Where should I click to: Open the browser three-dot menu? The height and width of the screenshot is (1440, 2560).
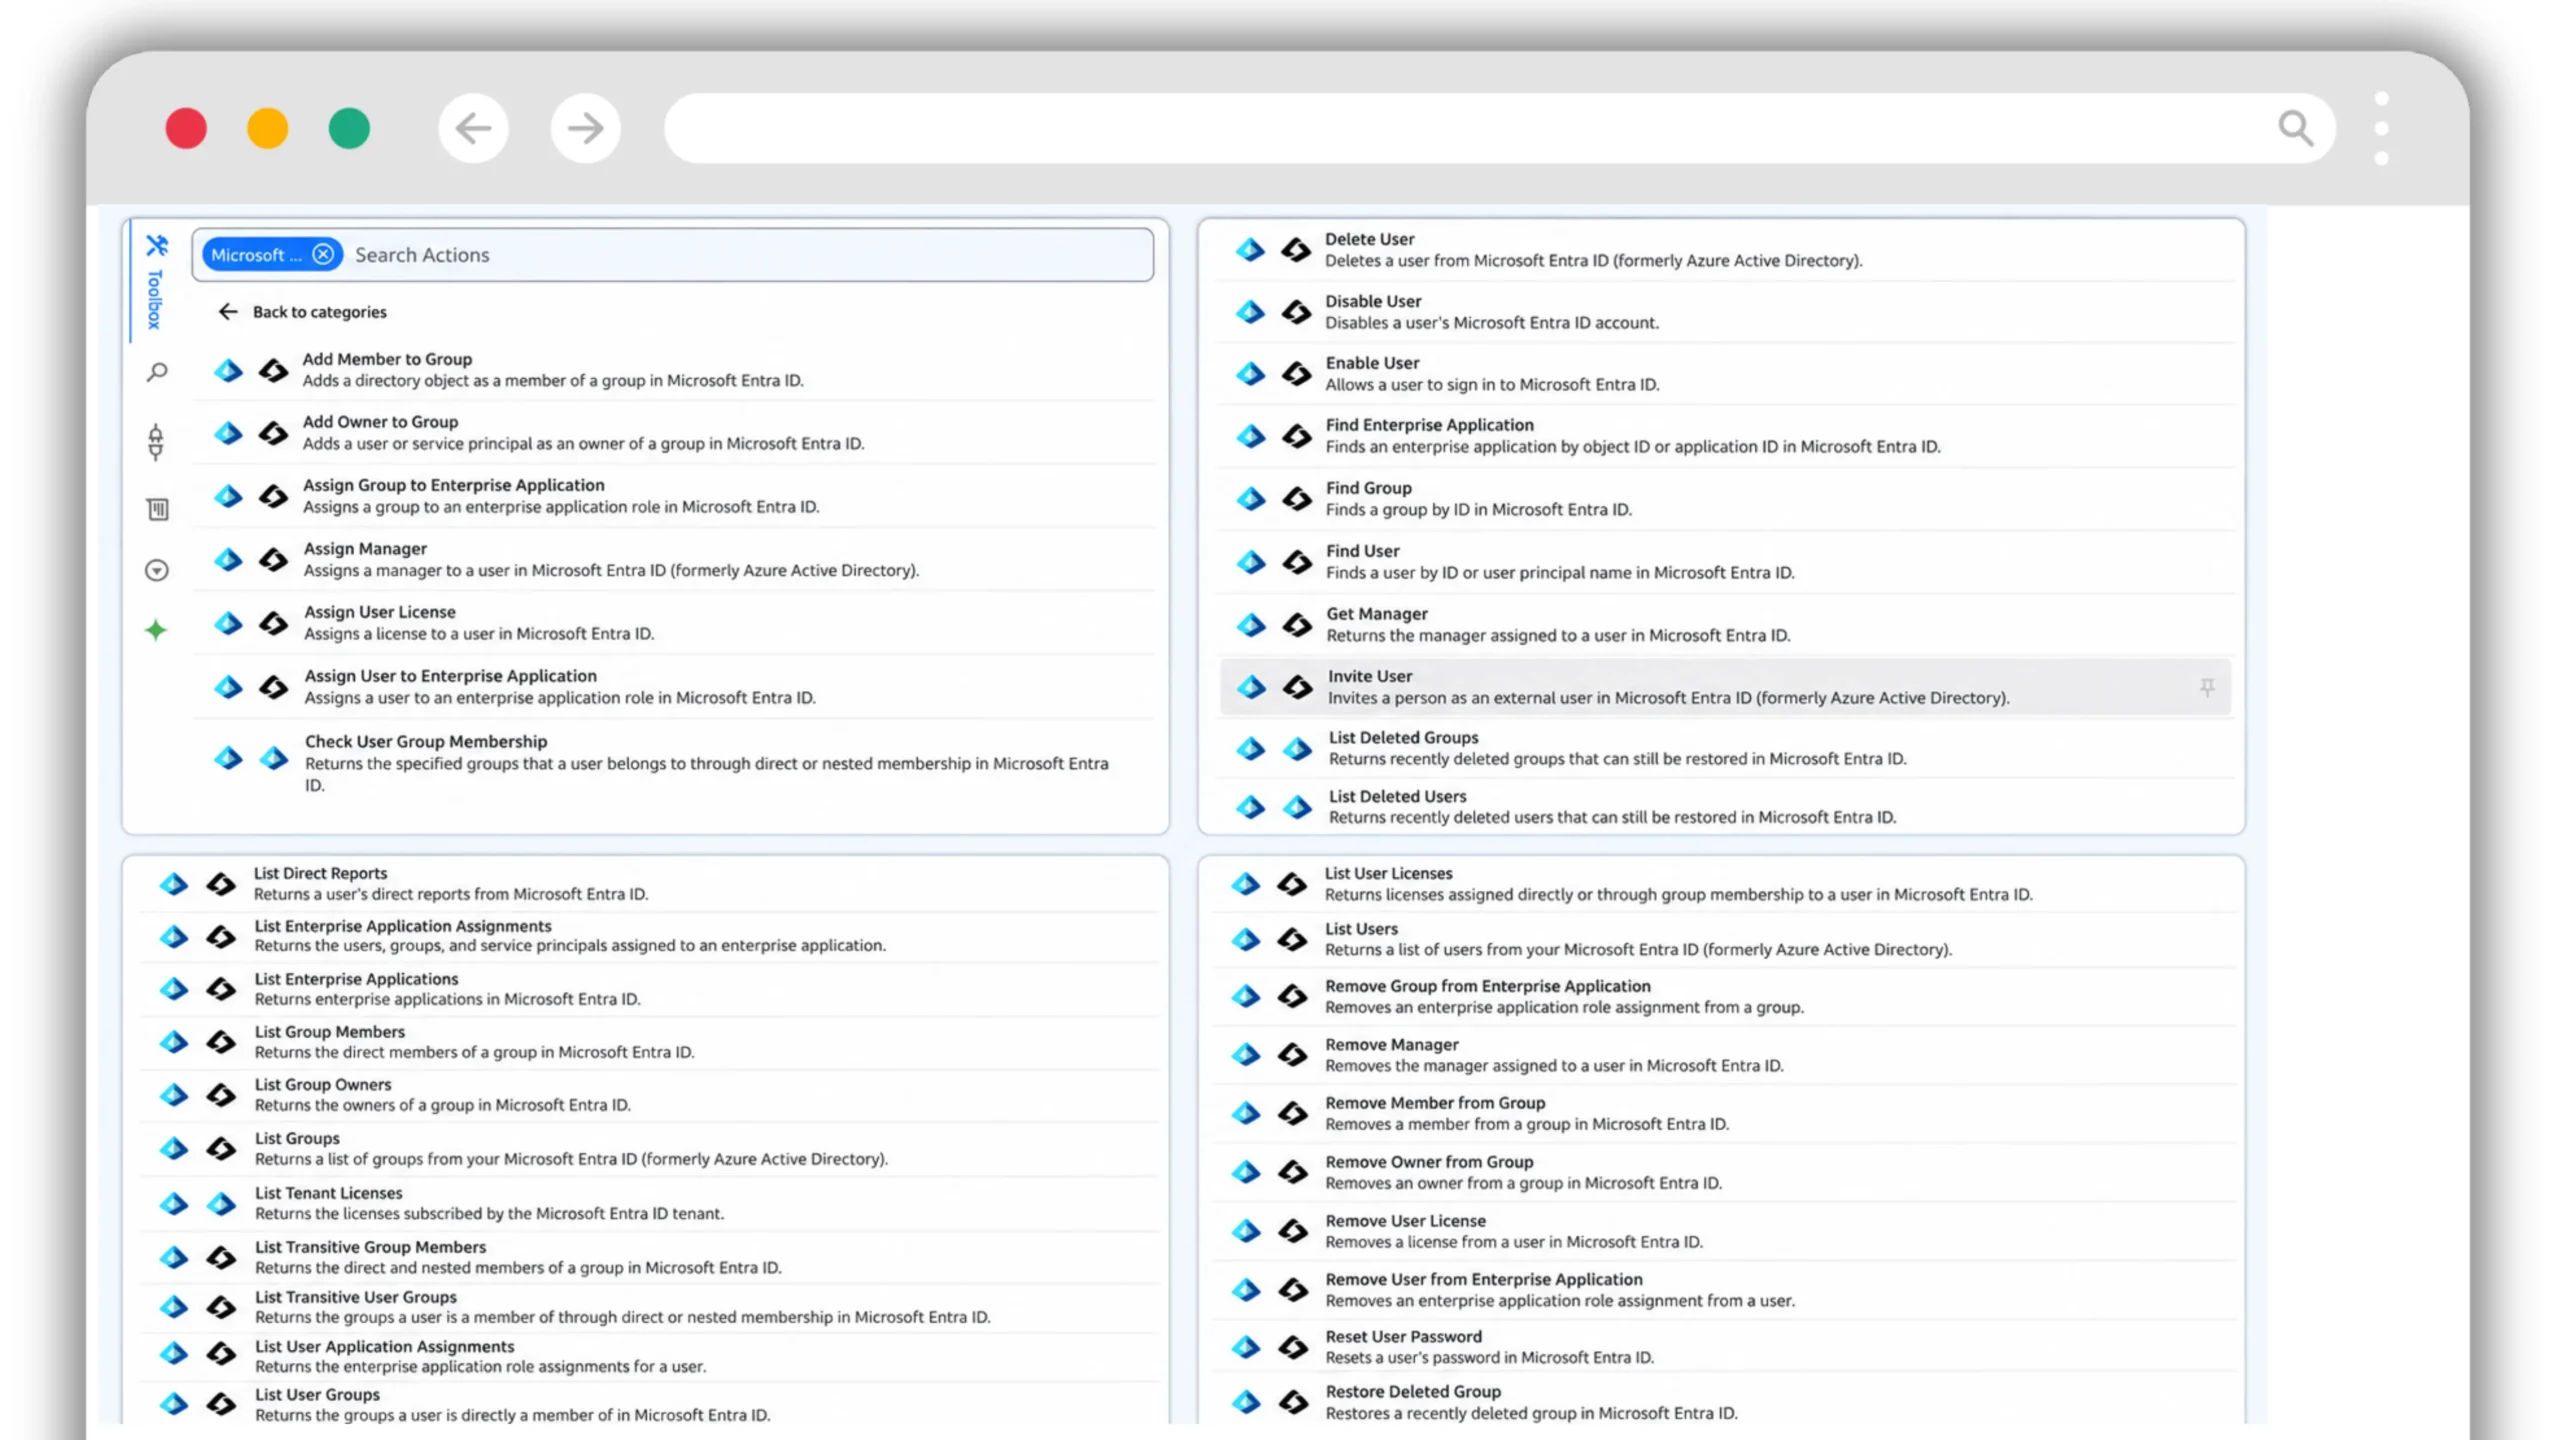(x=2381, y=128)
